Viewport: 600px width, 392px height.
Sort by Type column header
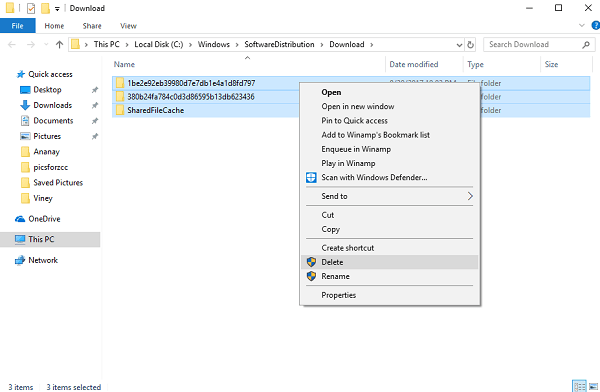pos(475,64)
